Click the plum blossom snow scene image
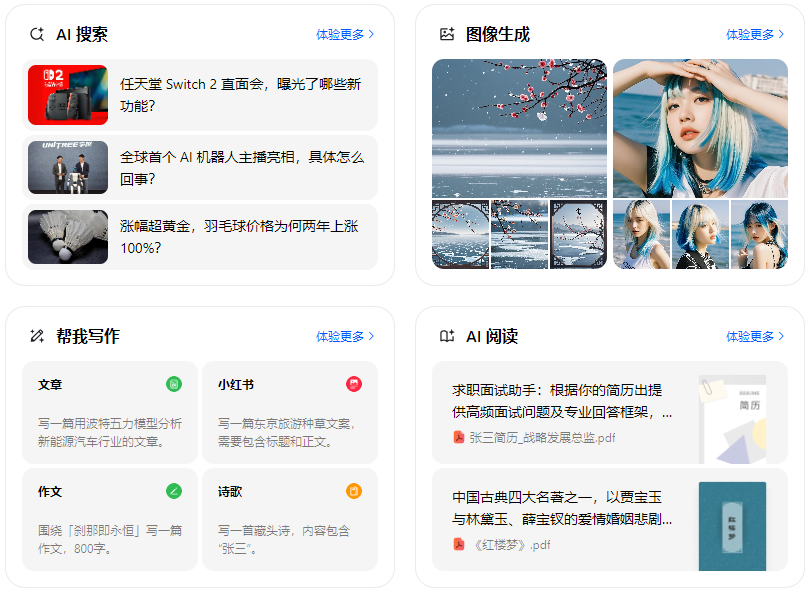Screen dimensions: 812x596 click(519, 130)
